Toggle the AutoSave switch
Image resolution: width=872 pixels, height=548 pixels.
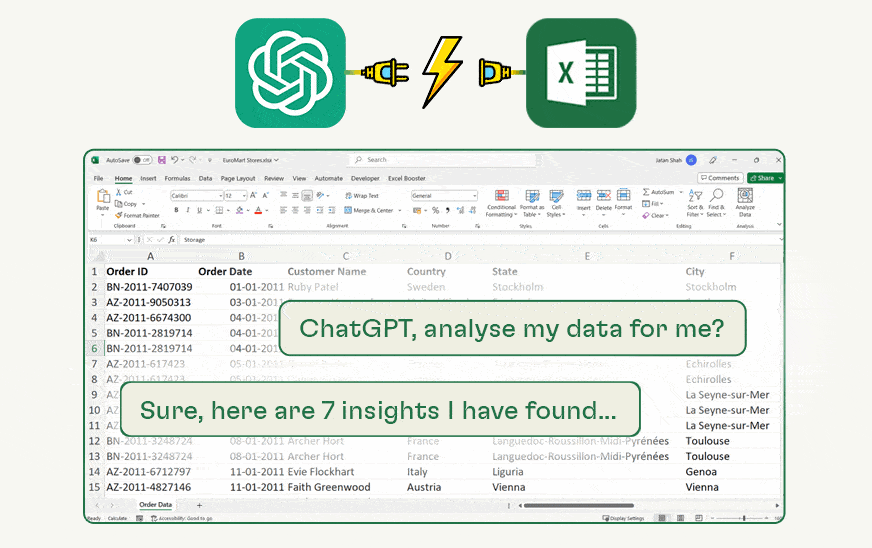(142, 160)
